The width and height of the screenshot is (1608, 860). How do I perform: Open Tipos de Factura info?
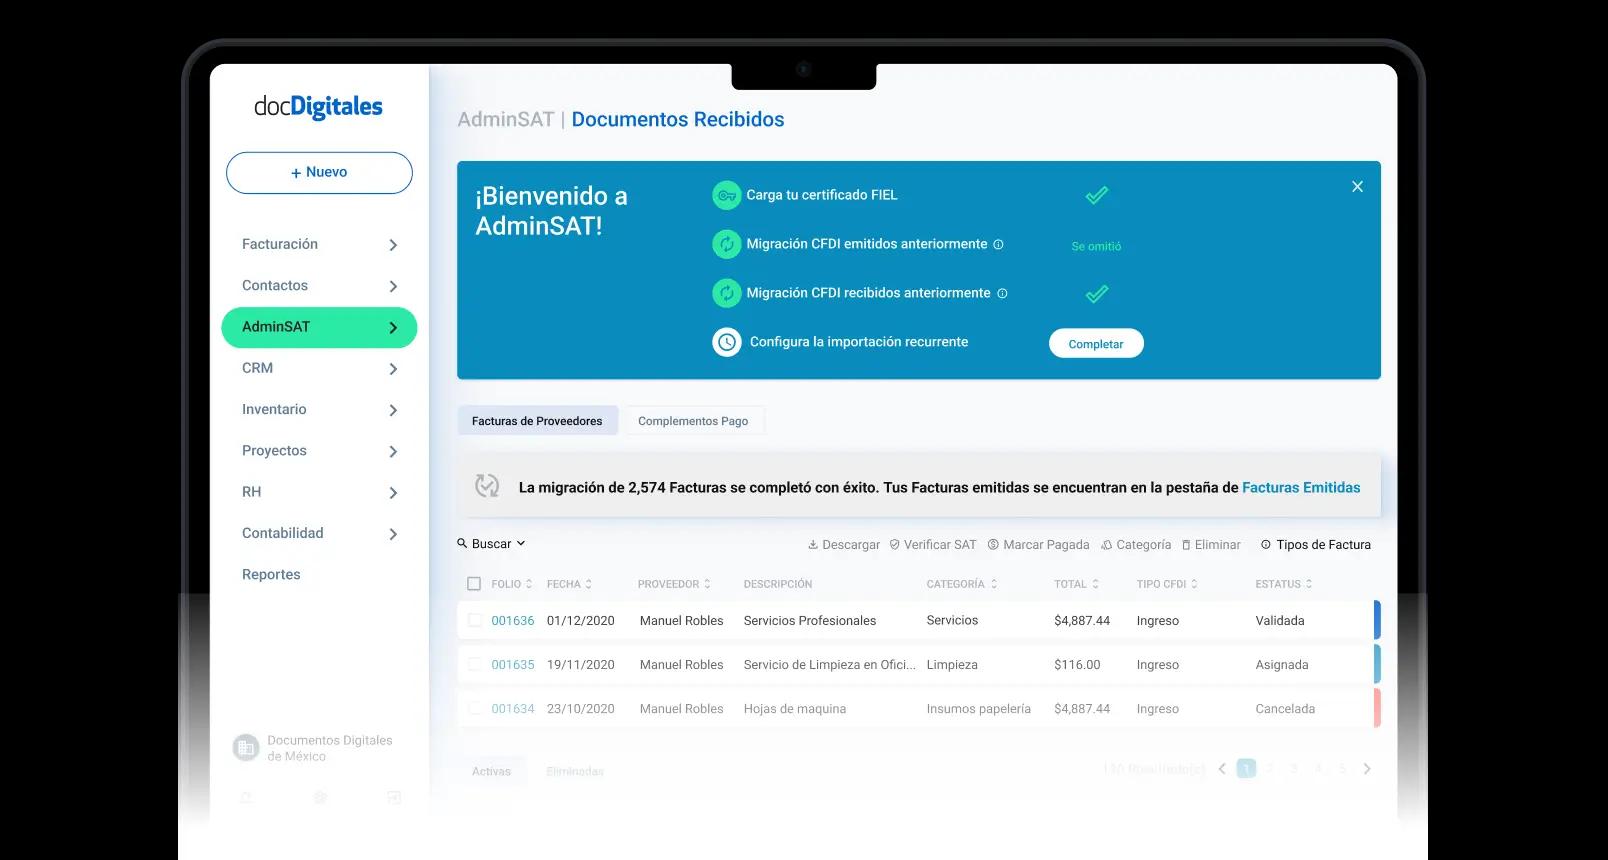pyautogui.click(x=1315, y=545)
